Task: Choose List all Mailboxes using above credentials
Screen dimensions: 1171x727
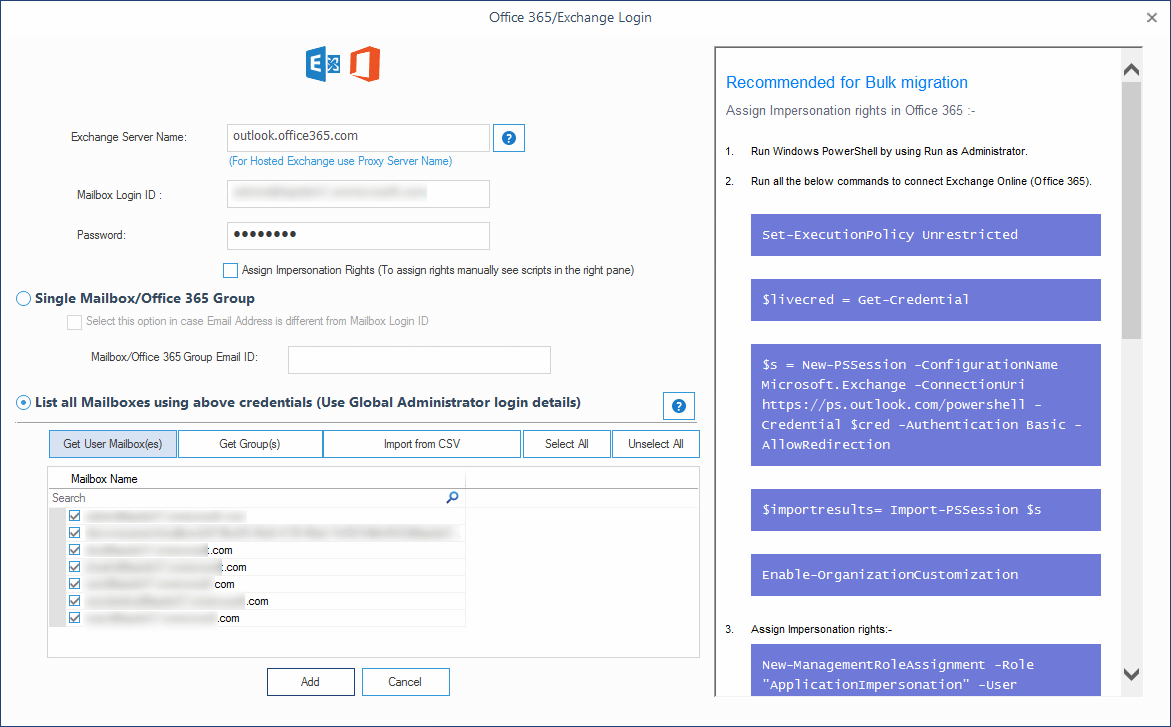Action: tap(23, 403)
